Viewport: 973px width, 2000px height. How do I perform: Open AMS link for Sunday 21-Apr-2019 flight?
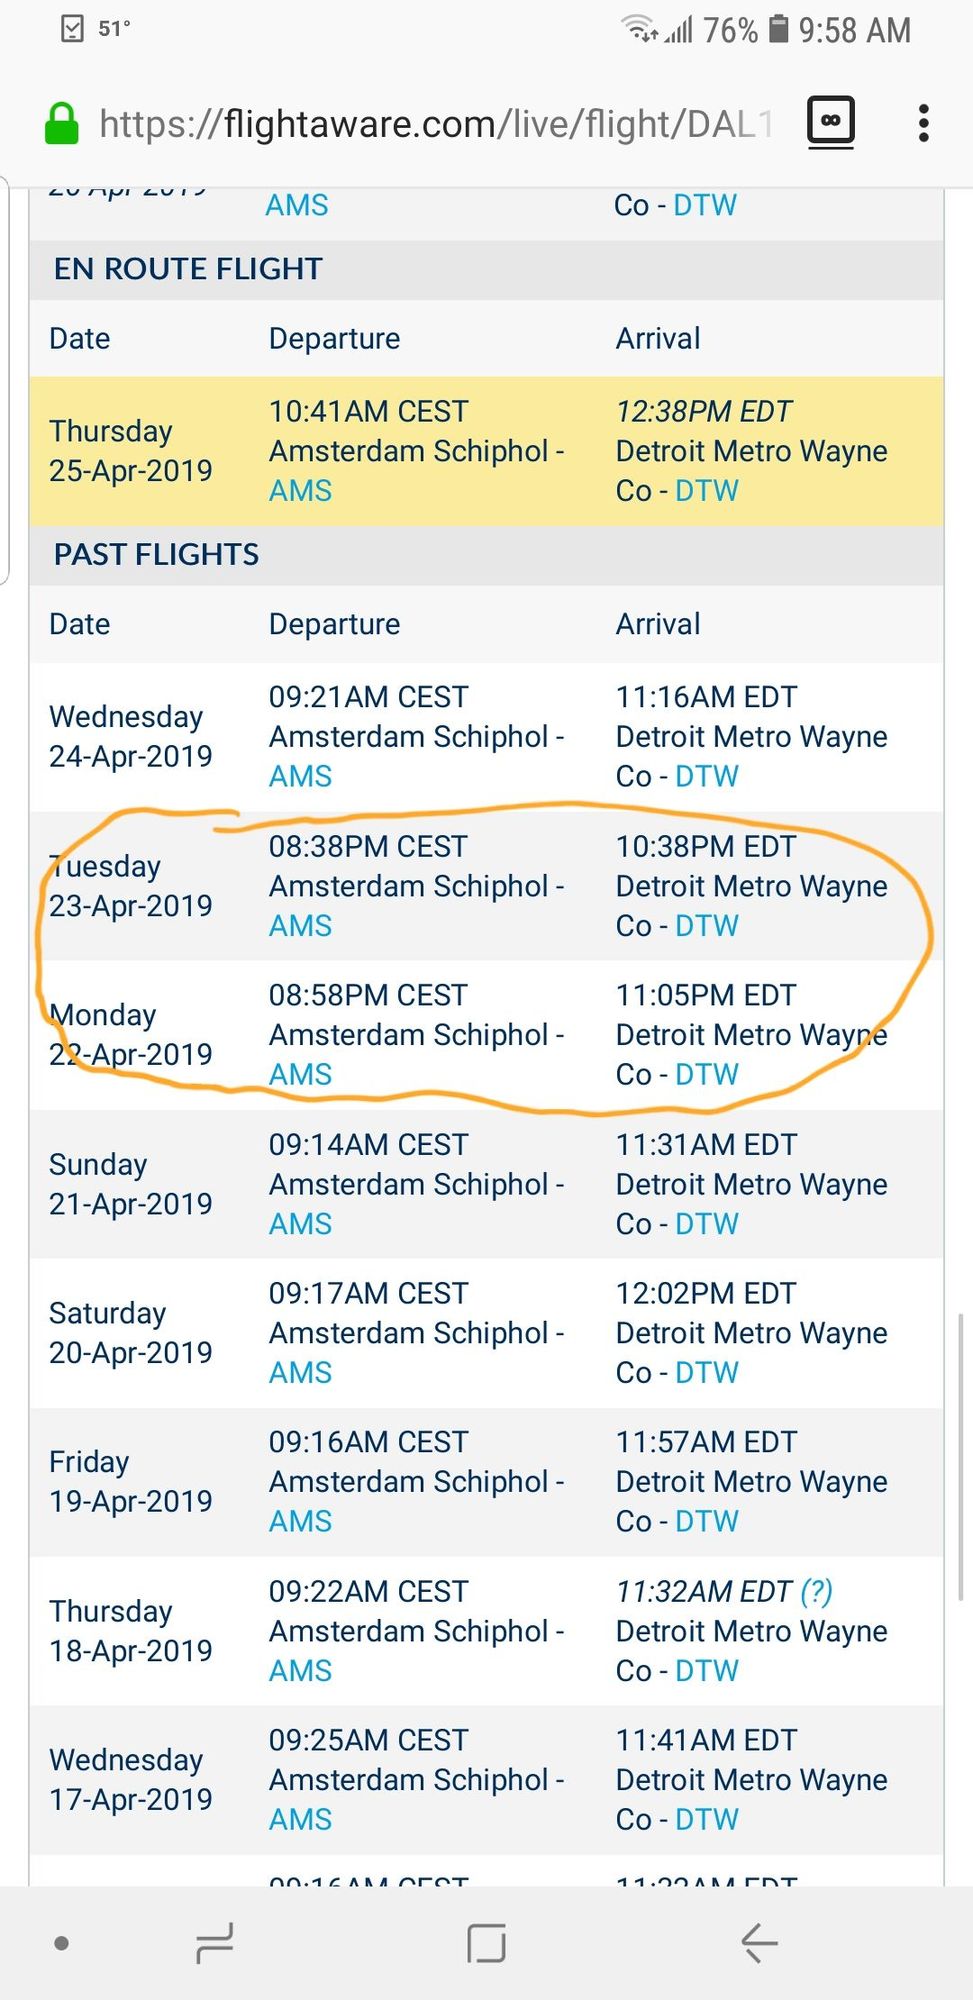tap(300, 1223)
